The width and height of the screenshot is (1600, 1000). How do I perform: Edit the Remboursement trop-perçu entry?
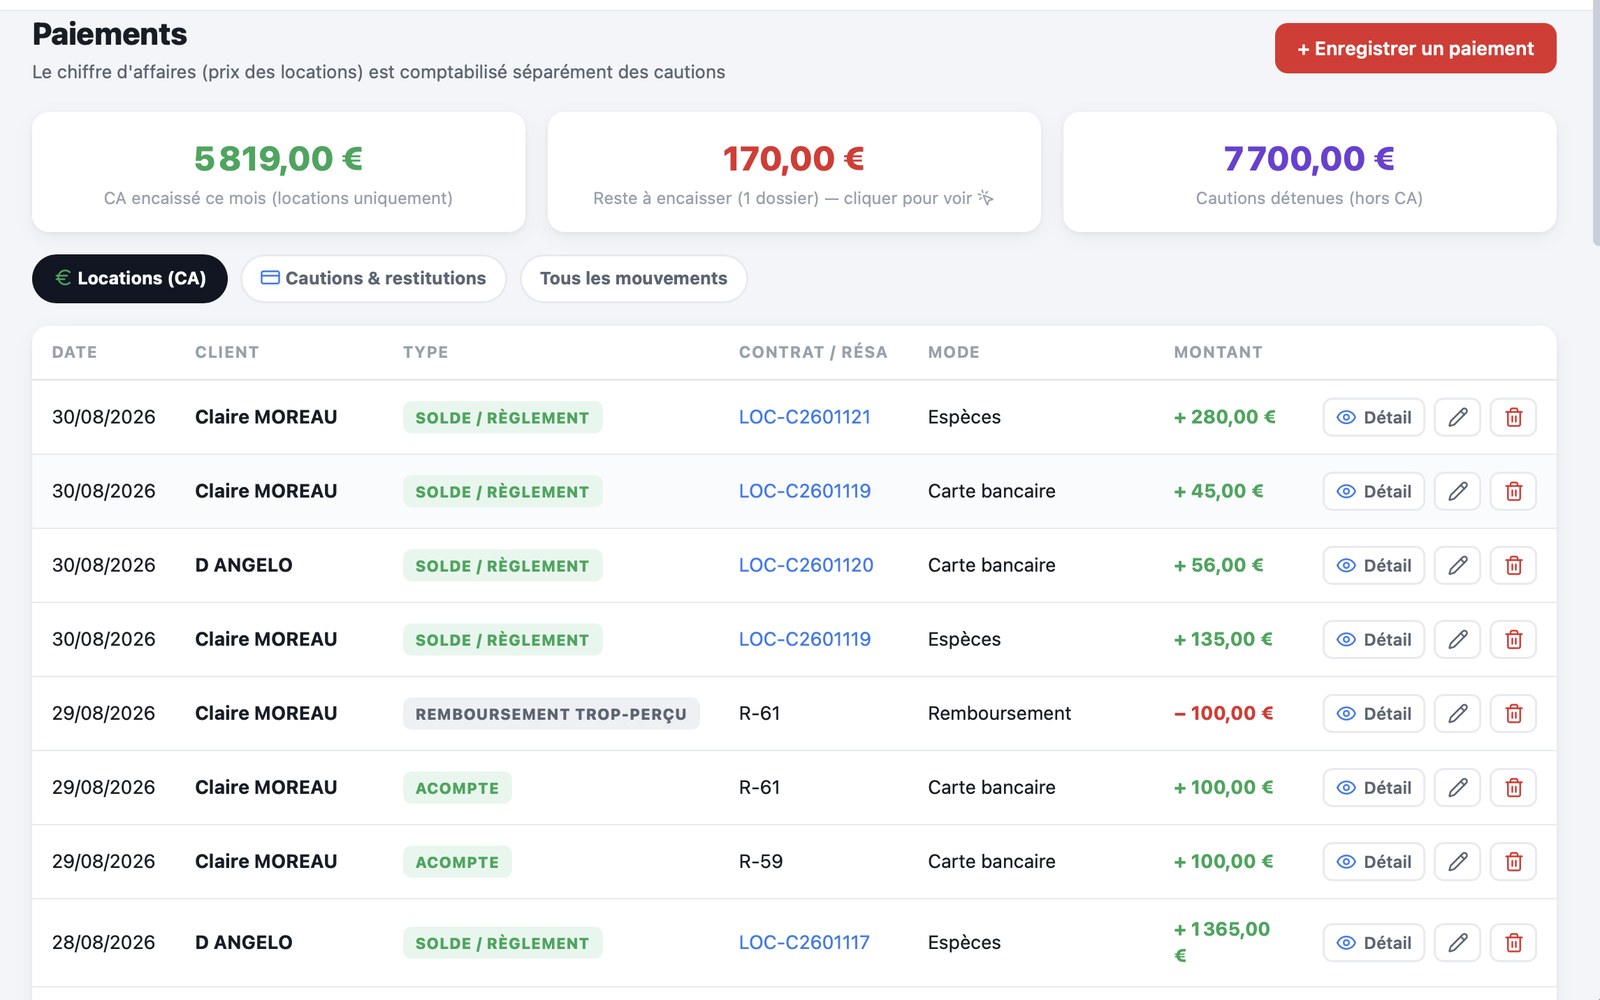pyautogui.click(x=1457, y=713)
